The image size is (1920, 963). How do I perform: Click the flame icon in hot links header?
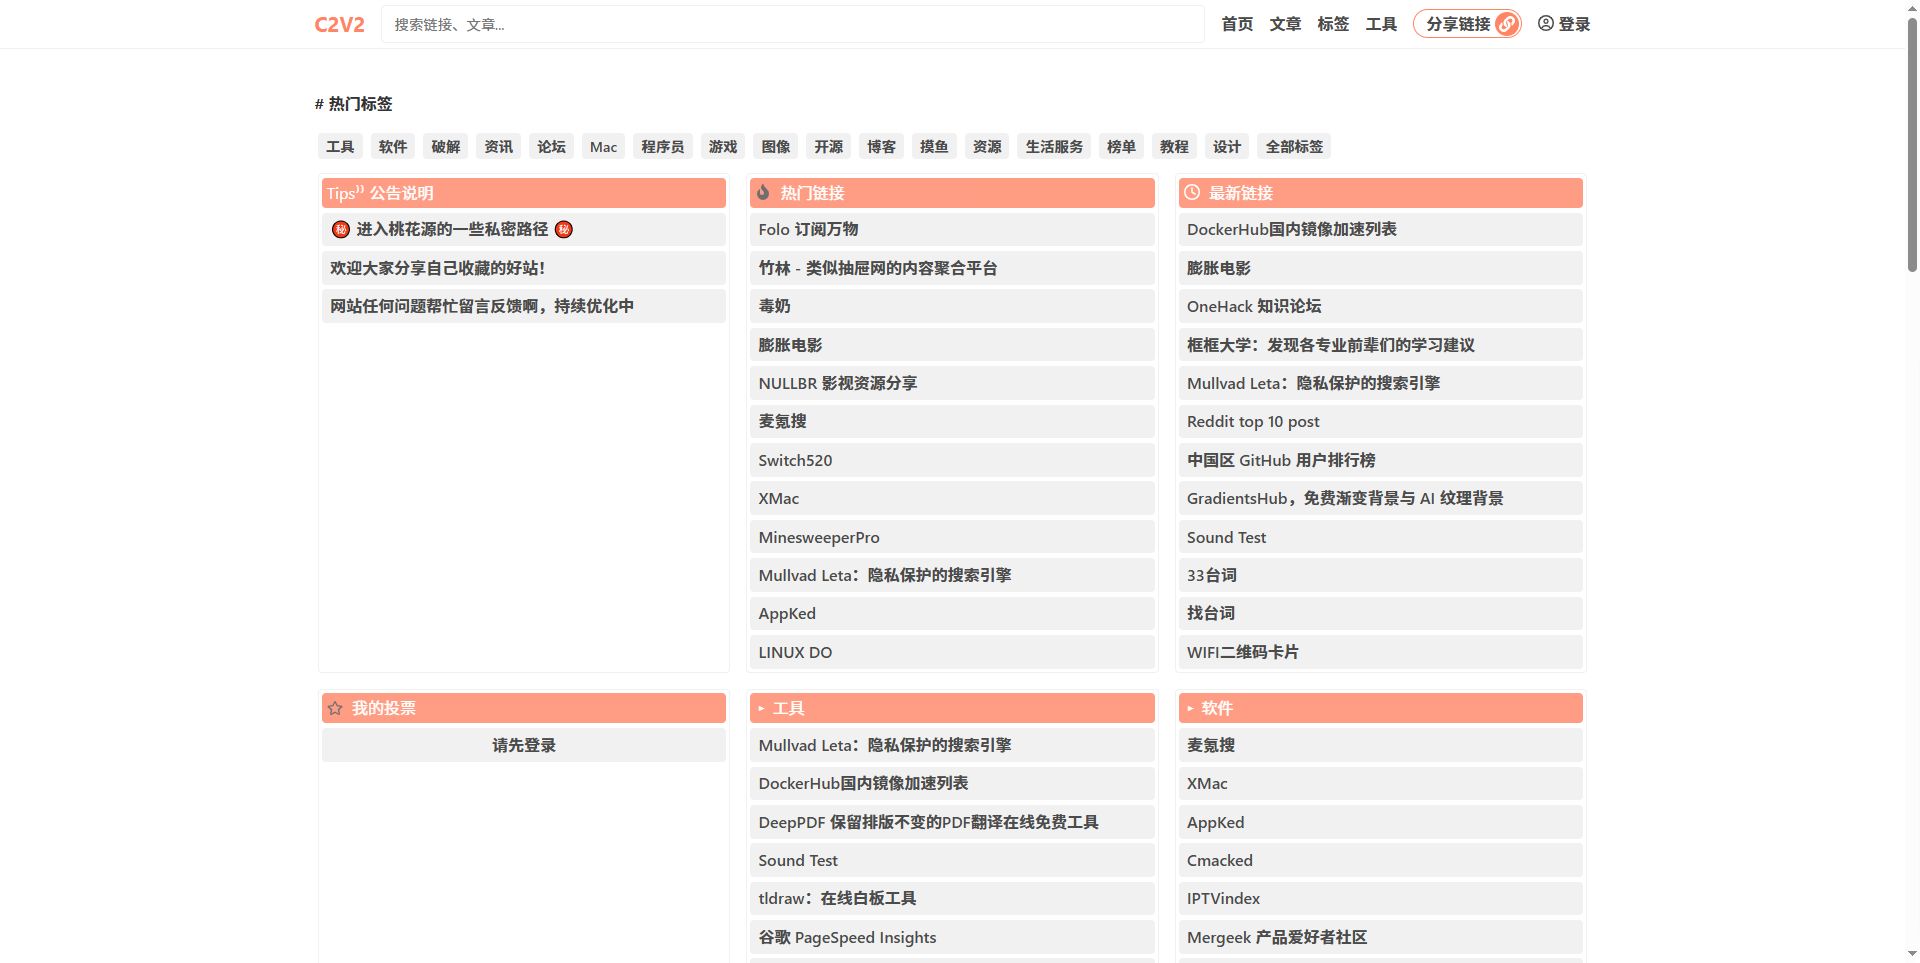coord(764,193)
